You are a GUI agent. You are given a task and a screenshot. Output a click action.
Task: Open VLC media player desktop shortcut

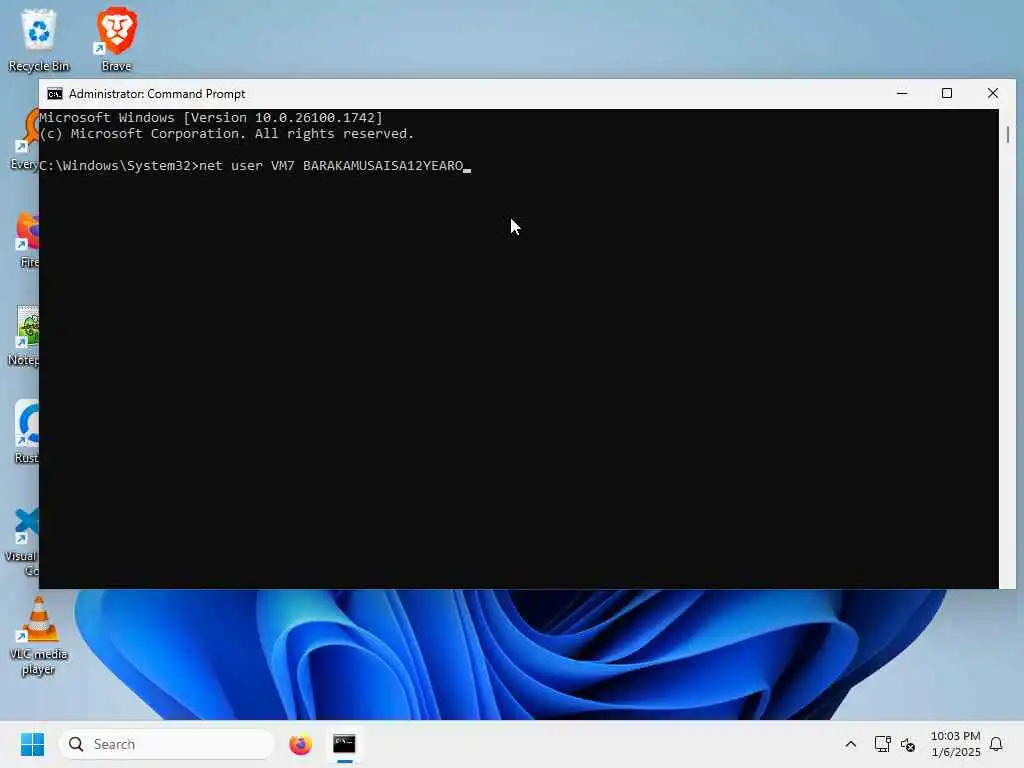39,637
